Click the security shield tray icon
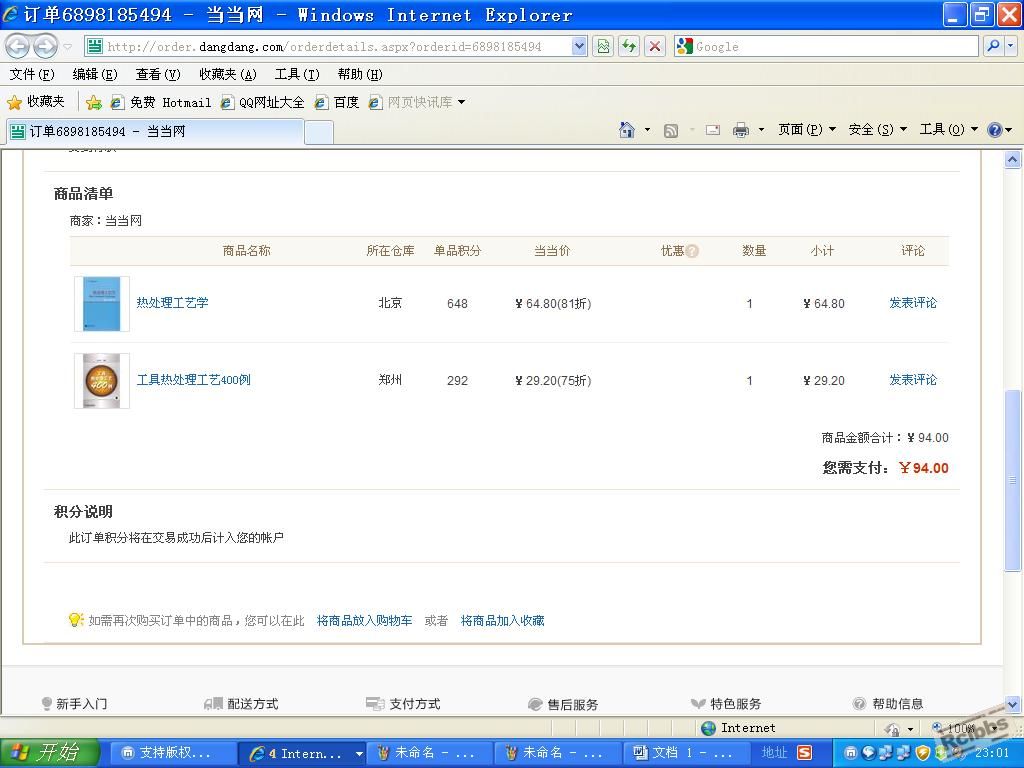This screenshot has width=1024, height=768. (922, 752)
